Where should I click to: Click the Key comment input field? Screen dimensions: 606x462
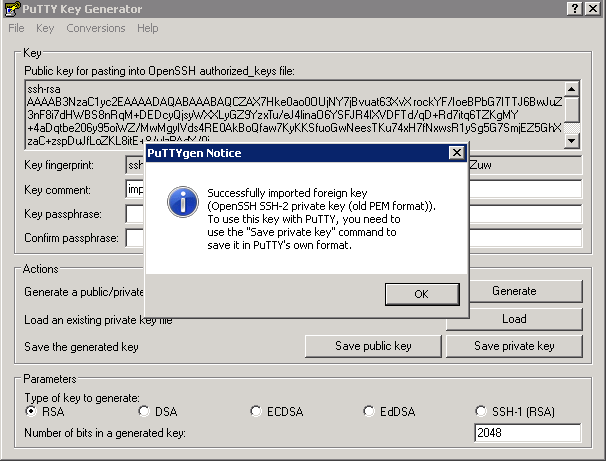tap(354, 189)
